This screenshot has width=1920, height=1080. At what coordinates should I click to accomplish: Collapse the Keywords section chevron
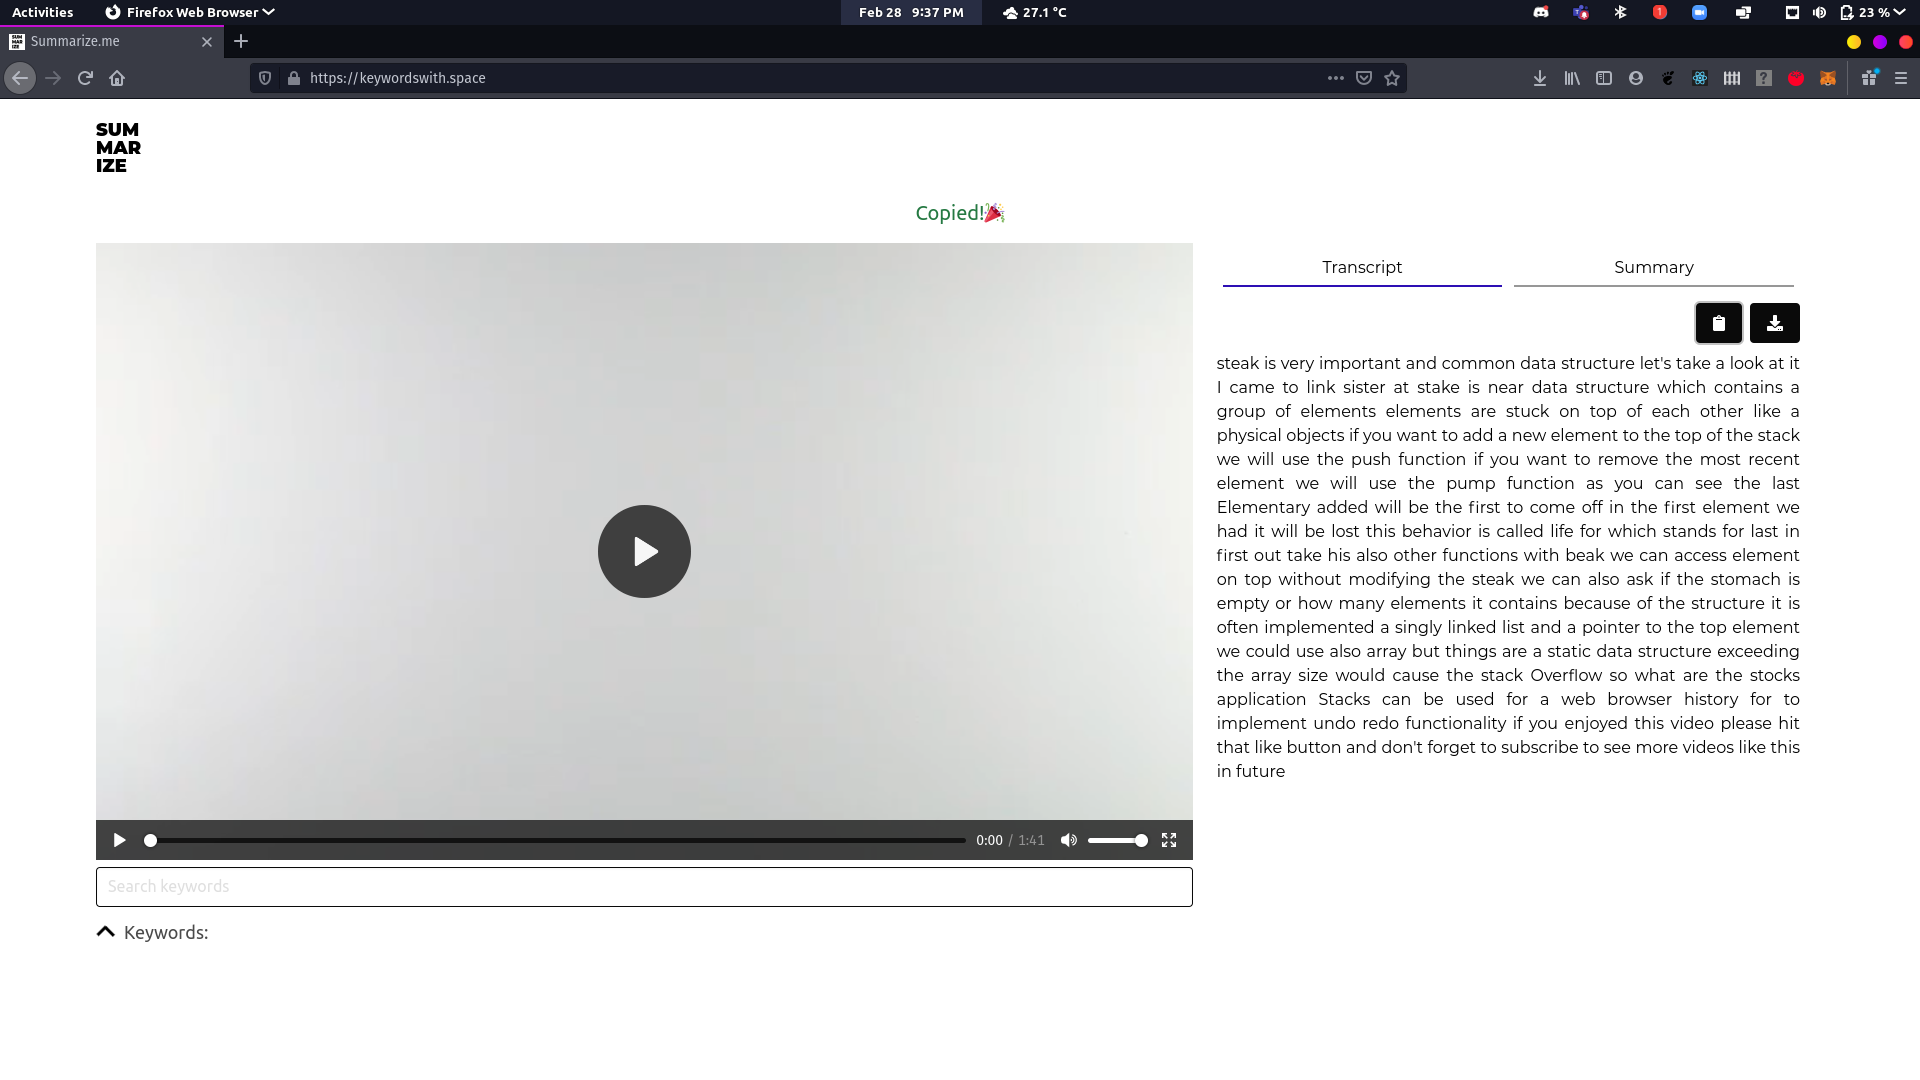105,932
